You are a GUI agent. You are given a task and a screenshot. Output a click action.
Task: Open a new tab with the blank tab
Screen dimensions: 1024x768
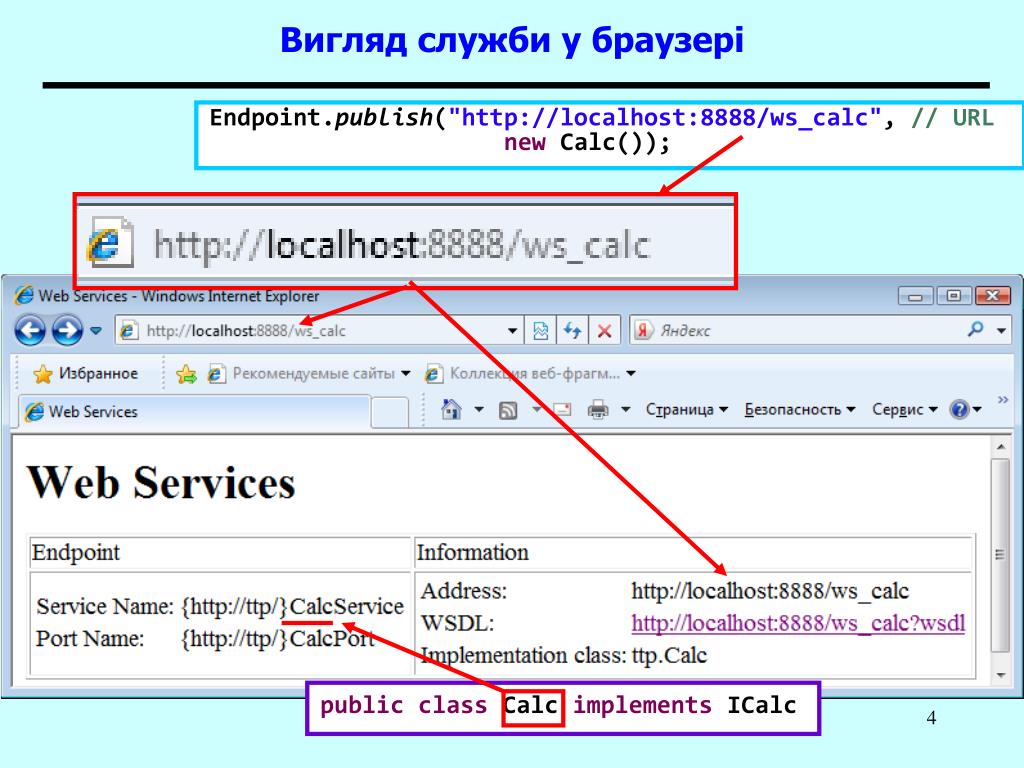389,413
